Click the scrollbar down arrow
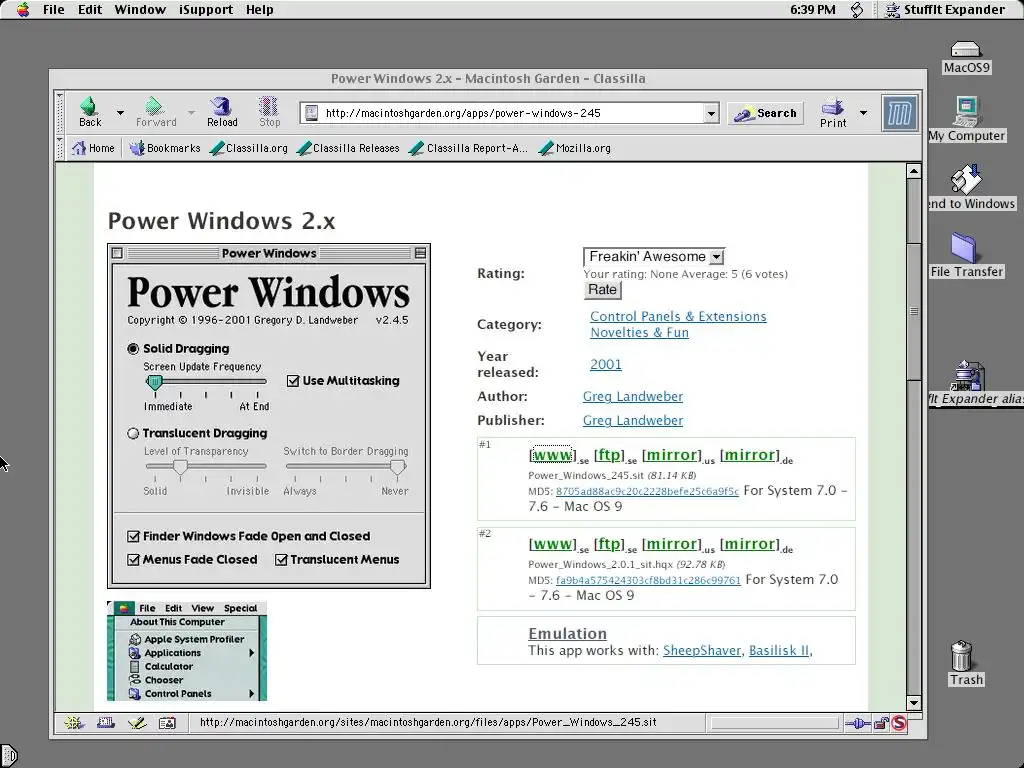This screenshot has height=768, width=1024. point(914,703)
